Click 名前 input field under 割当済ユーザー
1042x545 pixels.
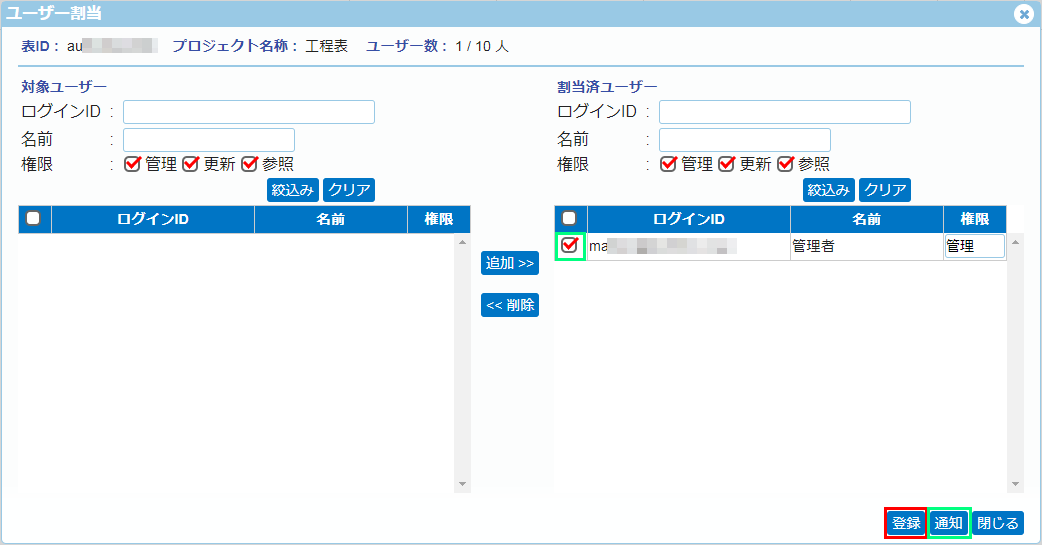click(x=744, y=140)
